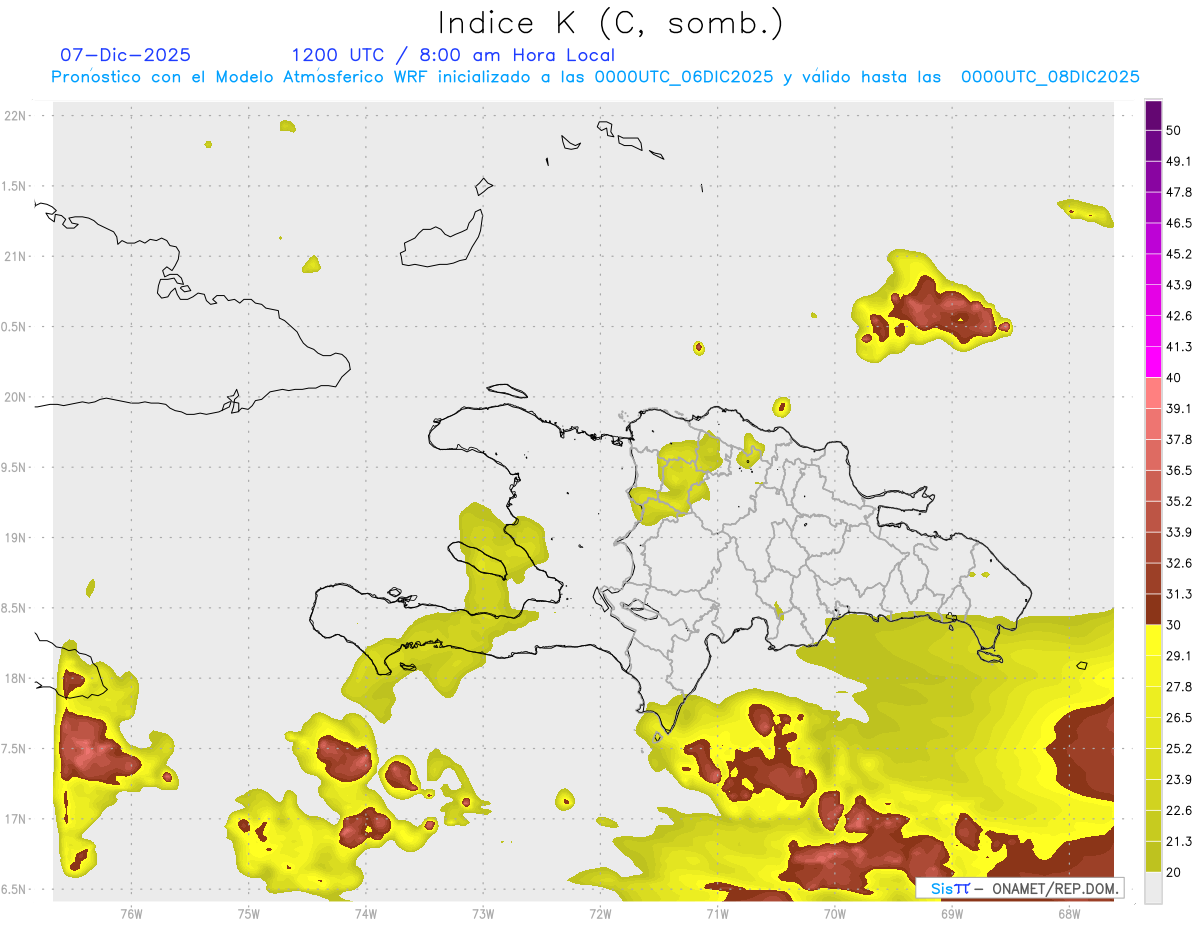Click the dark brown color segment between 30 and 31.3

1153,609
